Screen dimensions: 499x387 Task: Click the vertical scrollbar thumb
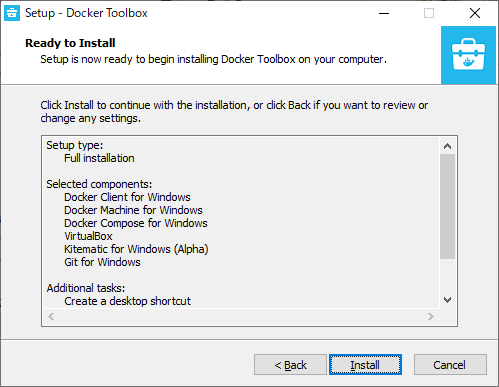447,206
